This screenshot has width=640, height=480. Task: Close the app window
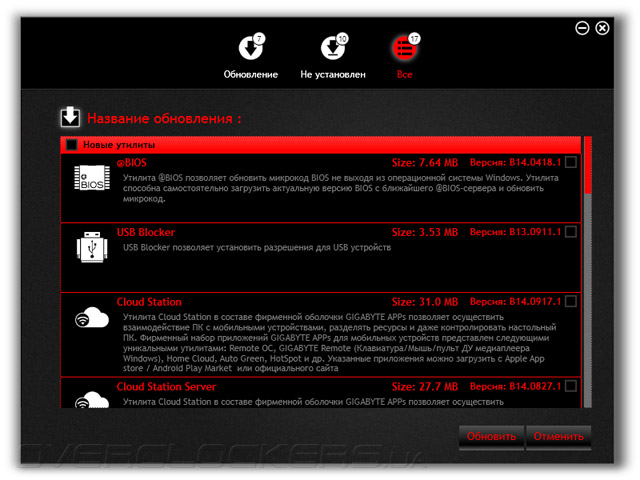tap(602, 28)
